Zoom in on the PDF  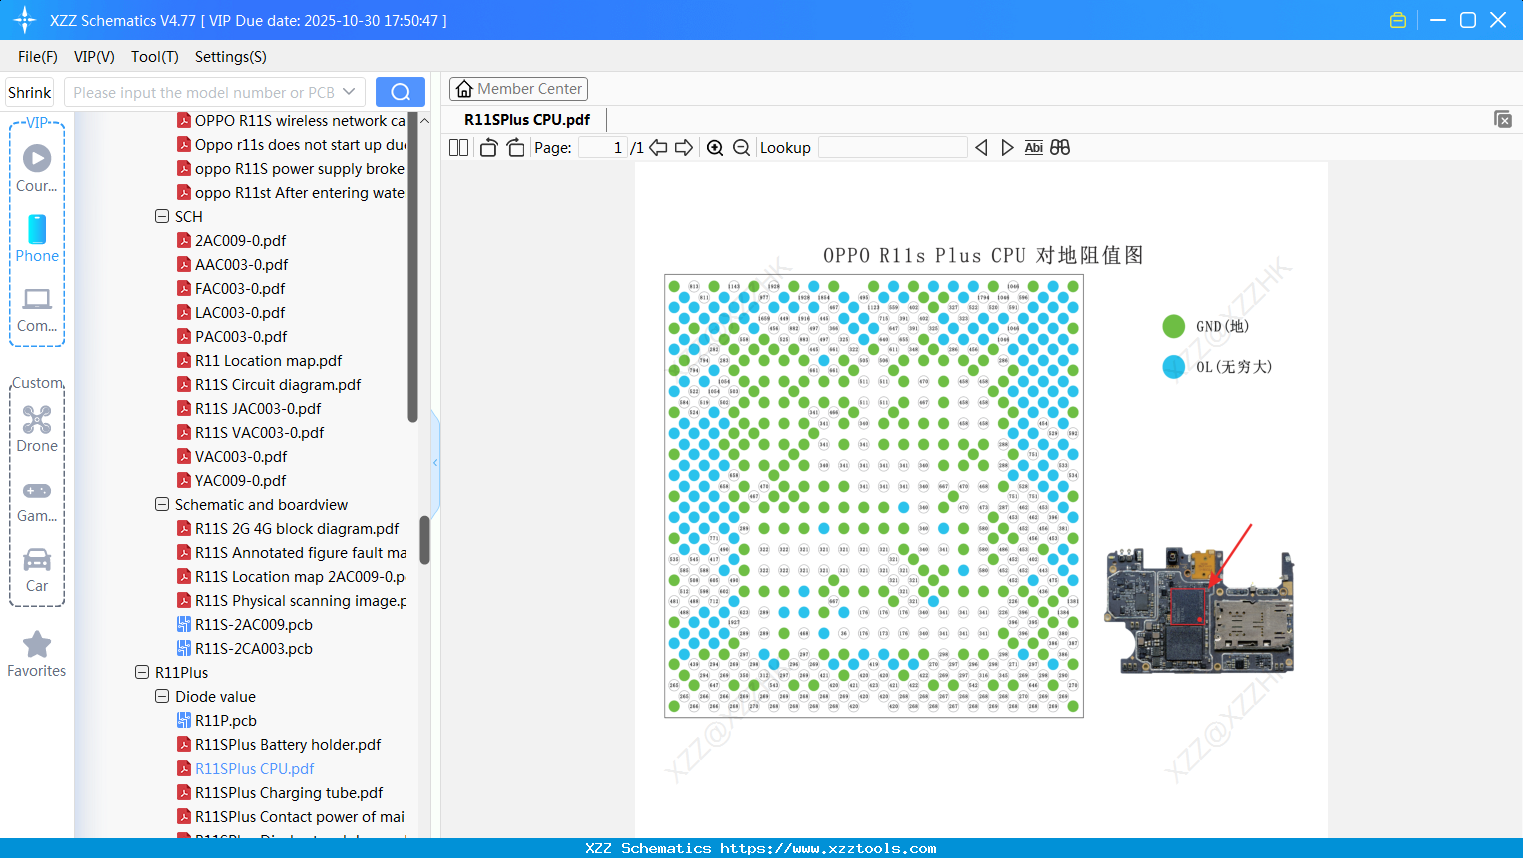(715, 147)
